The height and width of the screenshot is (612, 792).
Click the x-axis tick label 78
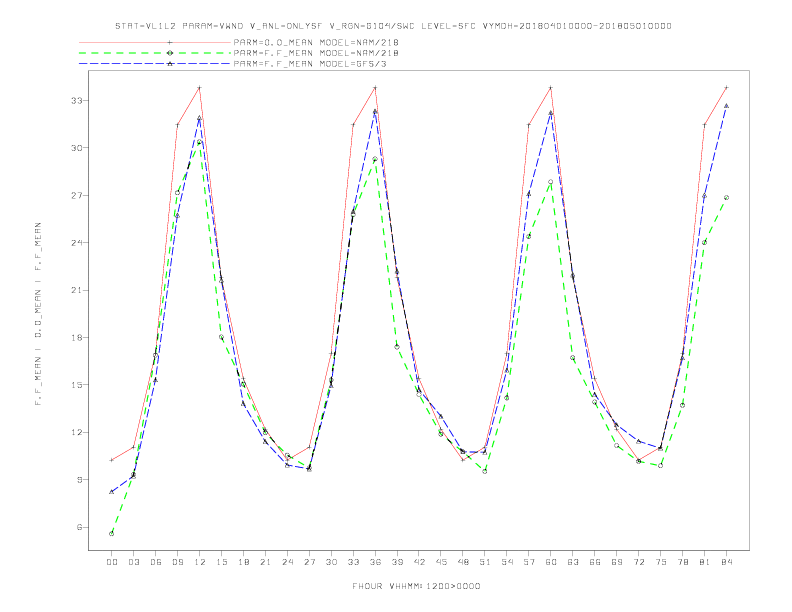click(x=682, y=562)
